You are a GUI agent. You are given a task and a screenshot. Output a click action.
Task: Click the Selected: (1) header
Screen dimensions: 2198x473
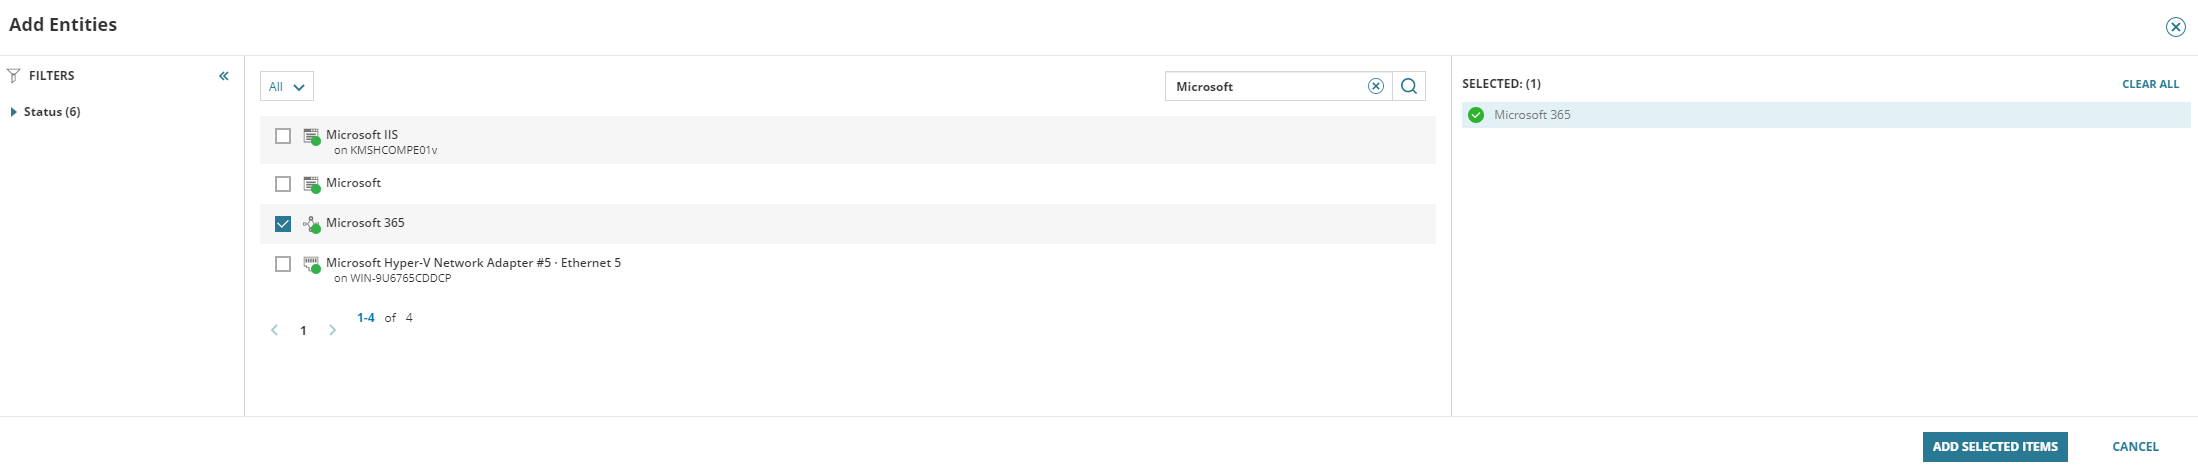click(x=1501, y=84)
